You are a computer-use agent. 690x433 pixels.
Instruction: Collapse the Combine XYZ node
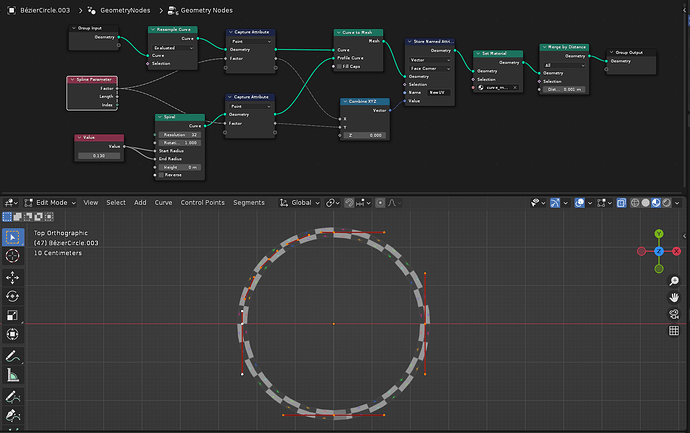345,101
